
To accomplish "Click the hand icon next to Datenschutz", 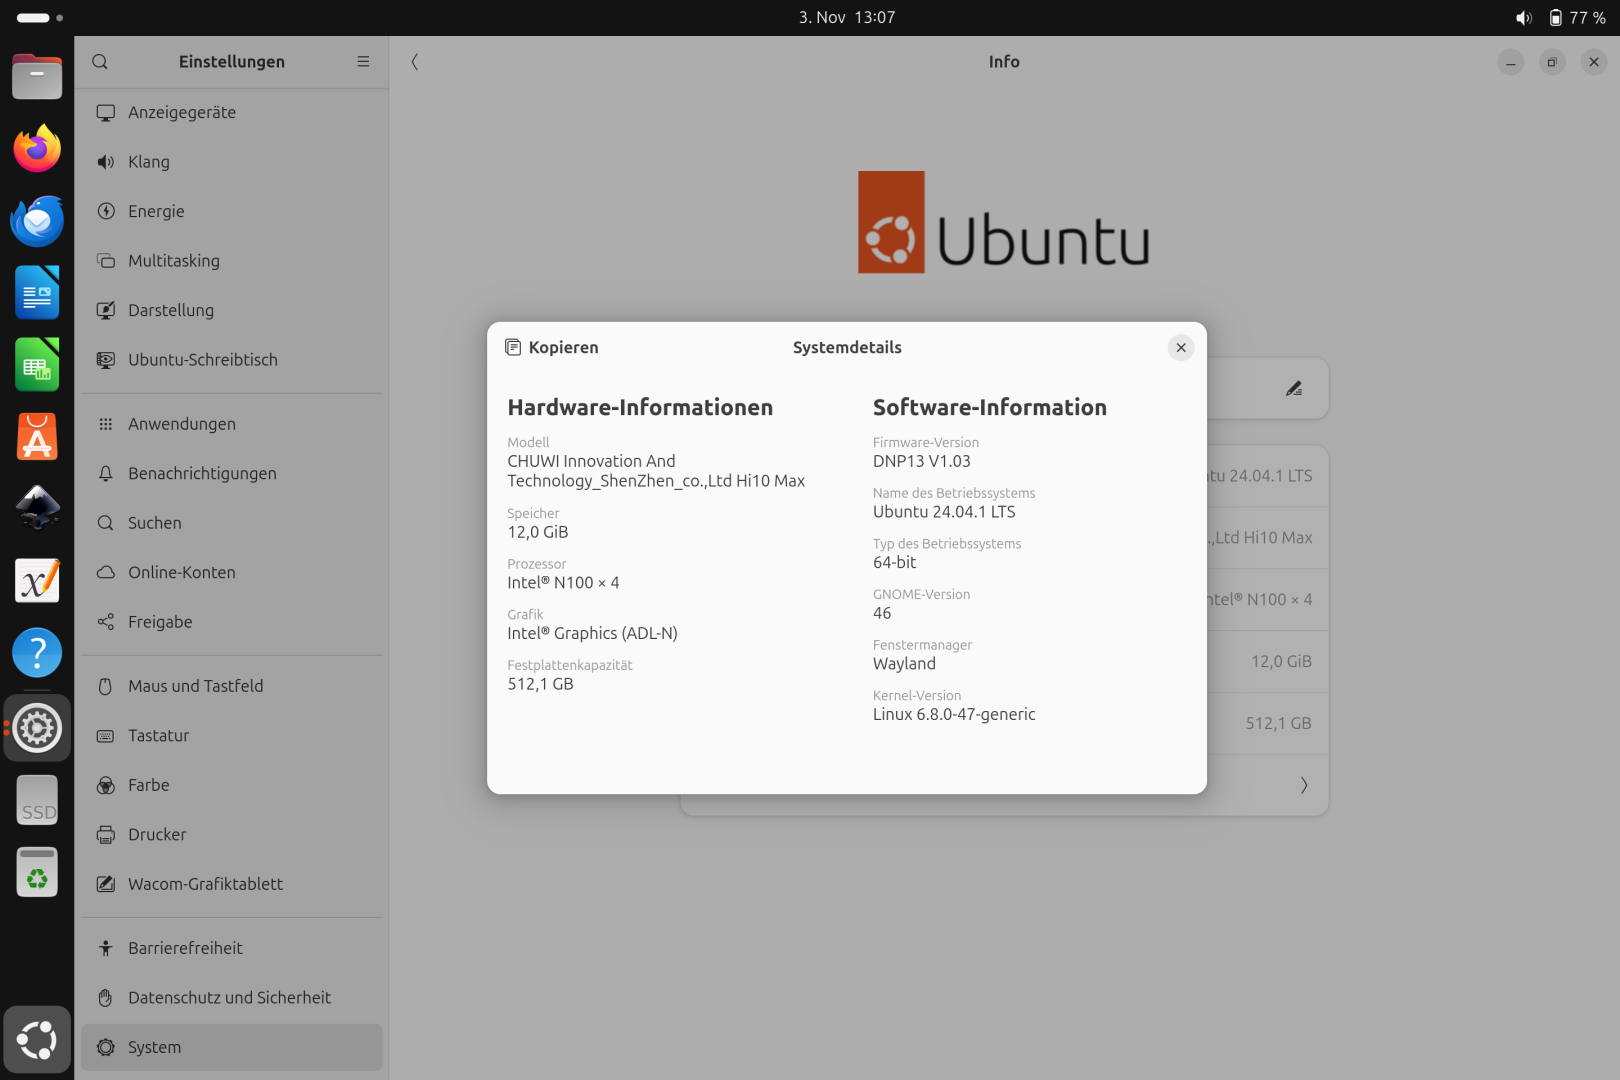I will point(106,998).
